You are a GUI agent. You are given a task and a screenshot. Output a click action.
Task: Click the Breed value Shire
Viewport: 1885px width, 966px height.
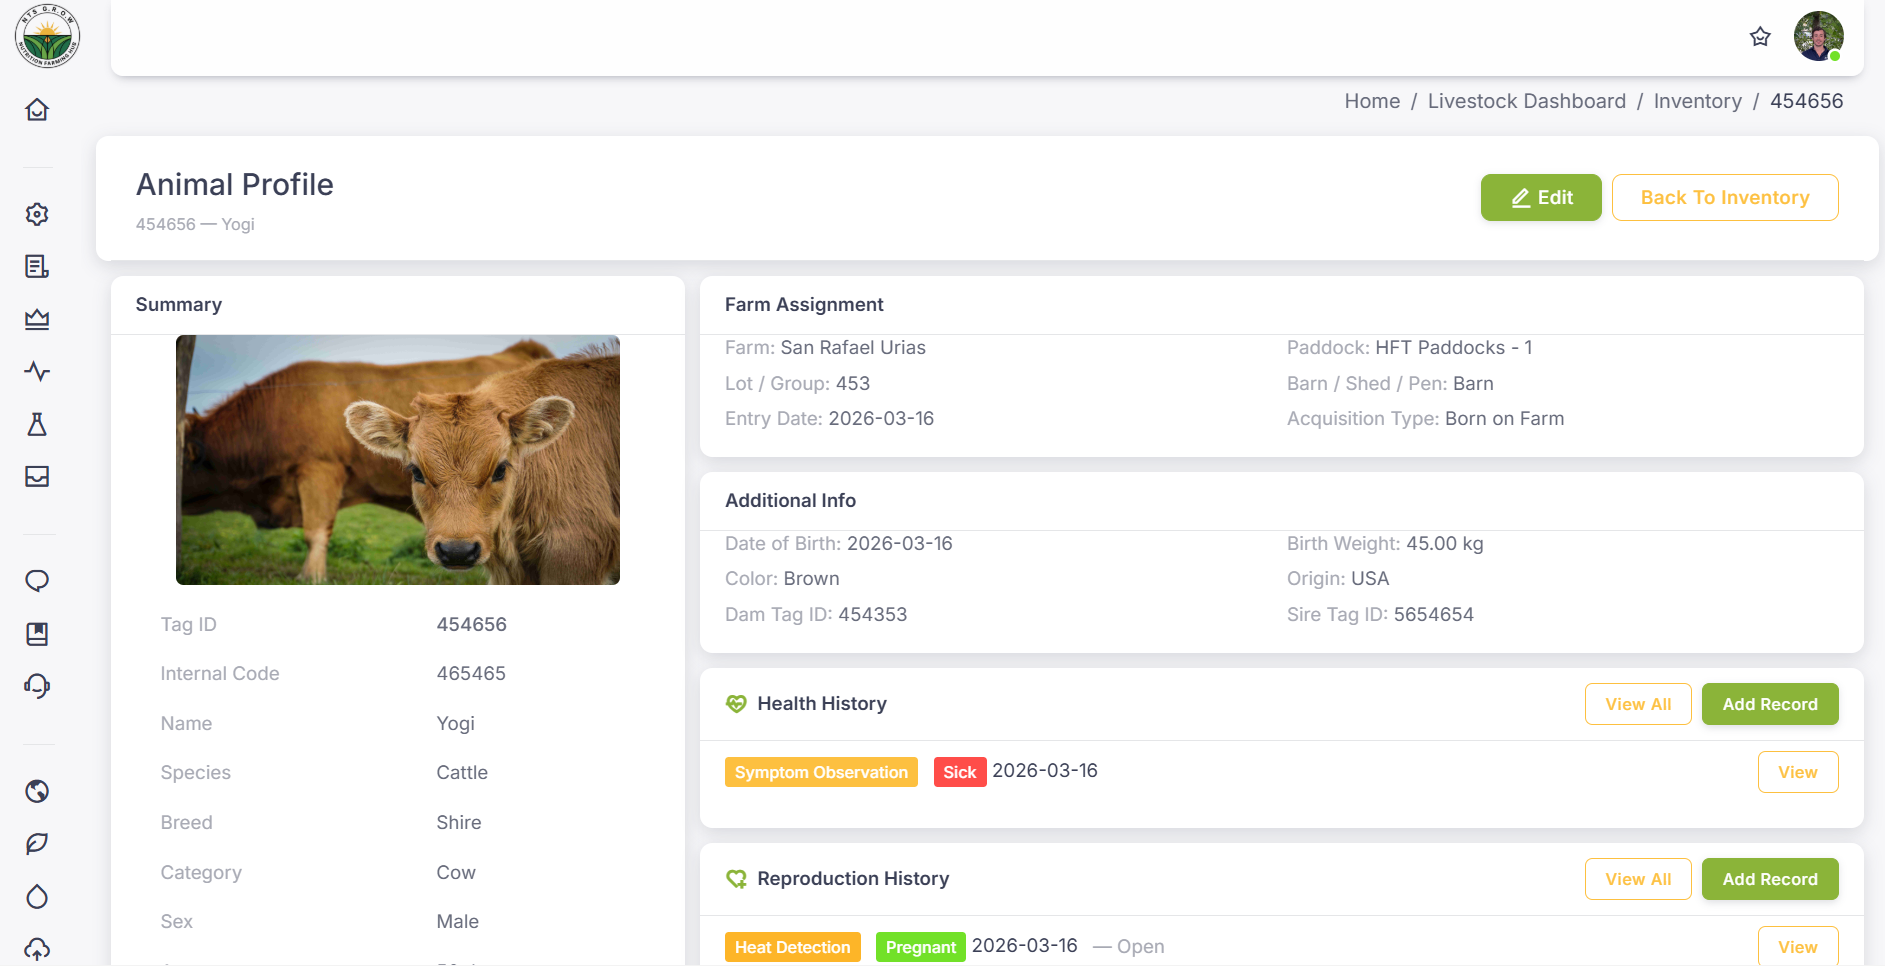pyautogui.click(x=458, y=823)
